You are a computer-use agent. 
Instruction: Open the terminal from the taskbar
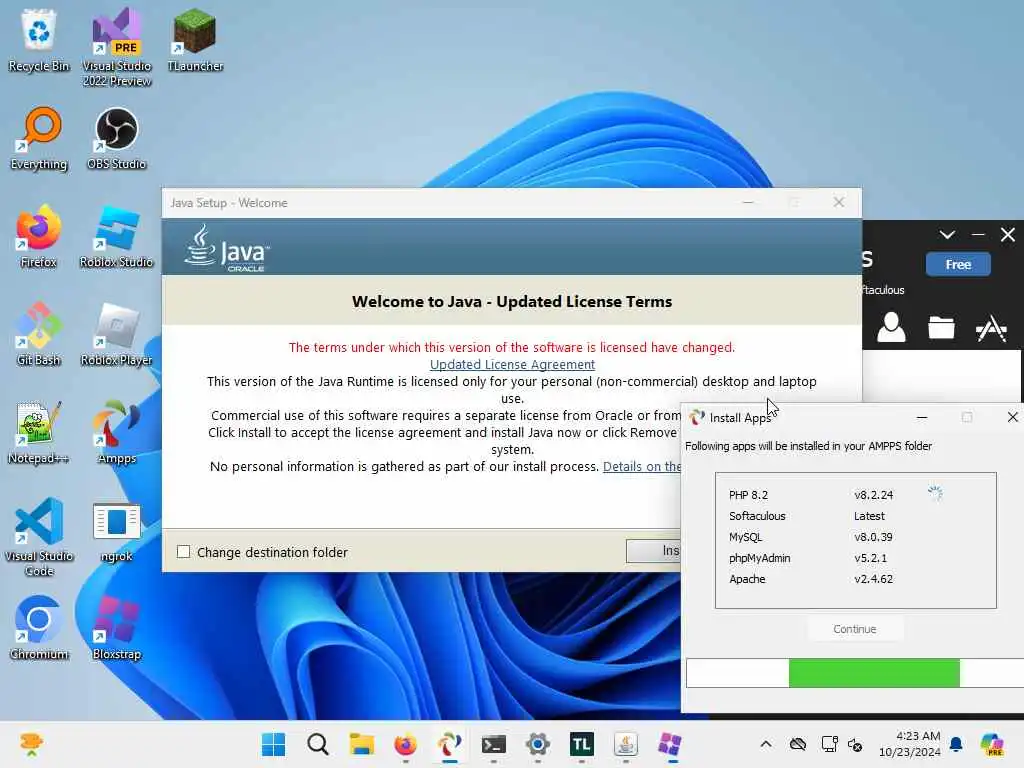(x=494, y=744)
